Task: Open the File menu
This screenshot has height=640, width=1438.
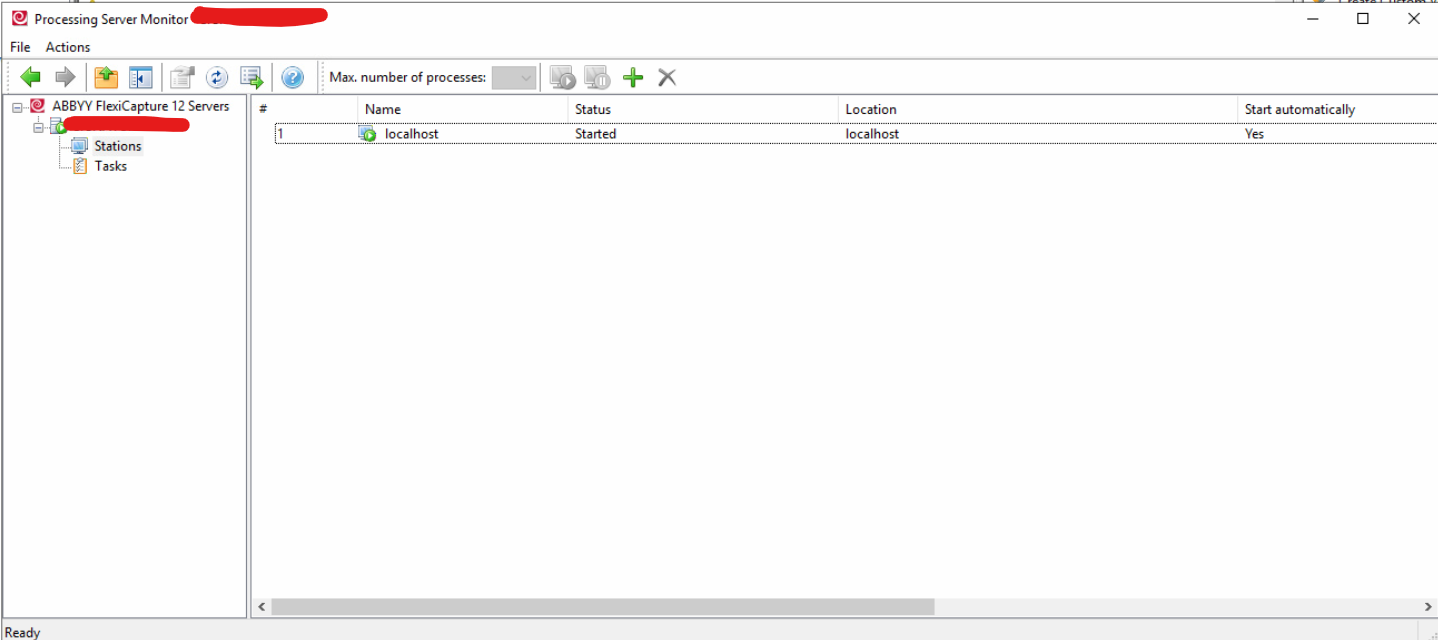Action: coord(20,47)
